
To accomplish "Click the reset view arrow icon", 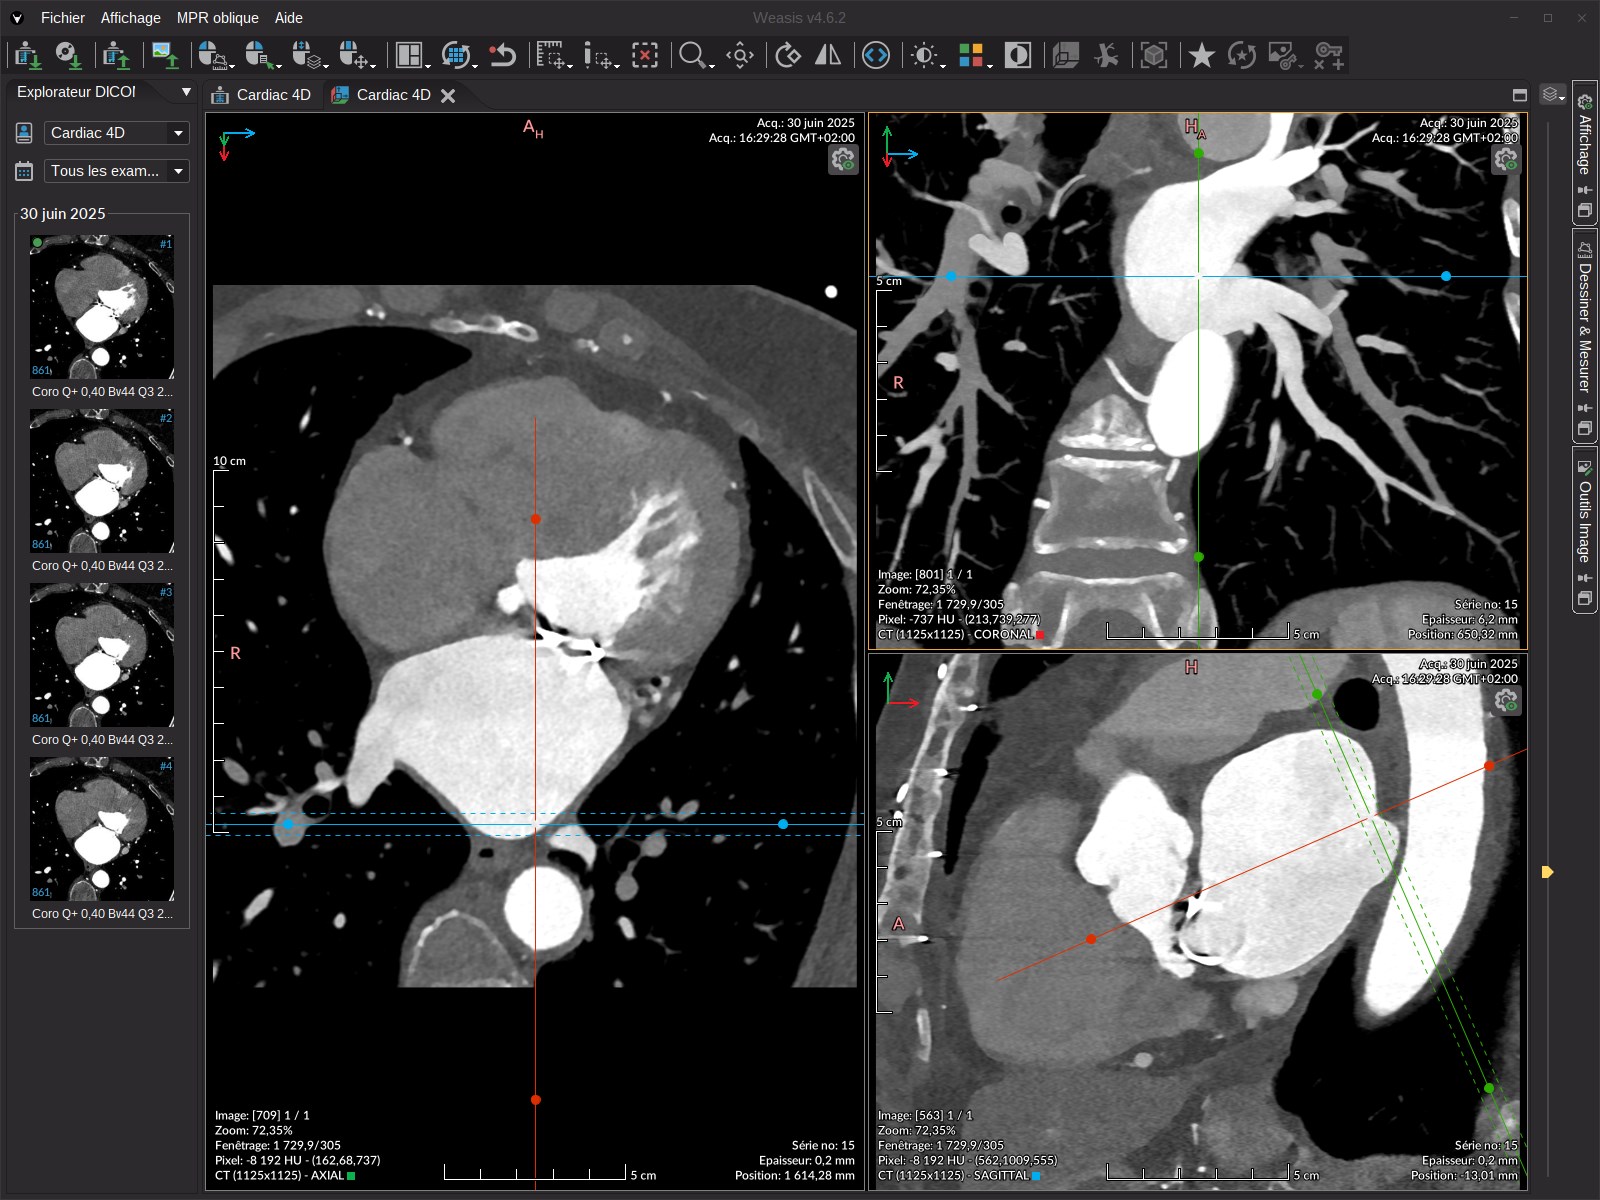I will (503, 56).
